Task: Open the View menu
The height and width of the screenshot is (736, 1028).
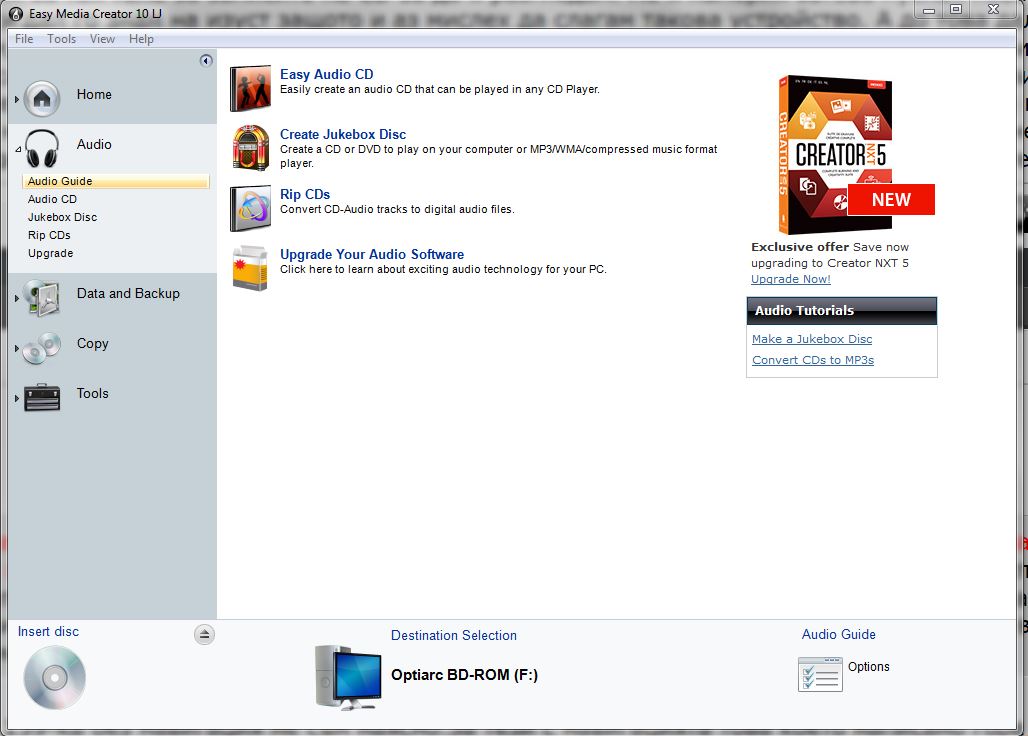Action: click(102, 39)
